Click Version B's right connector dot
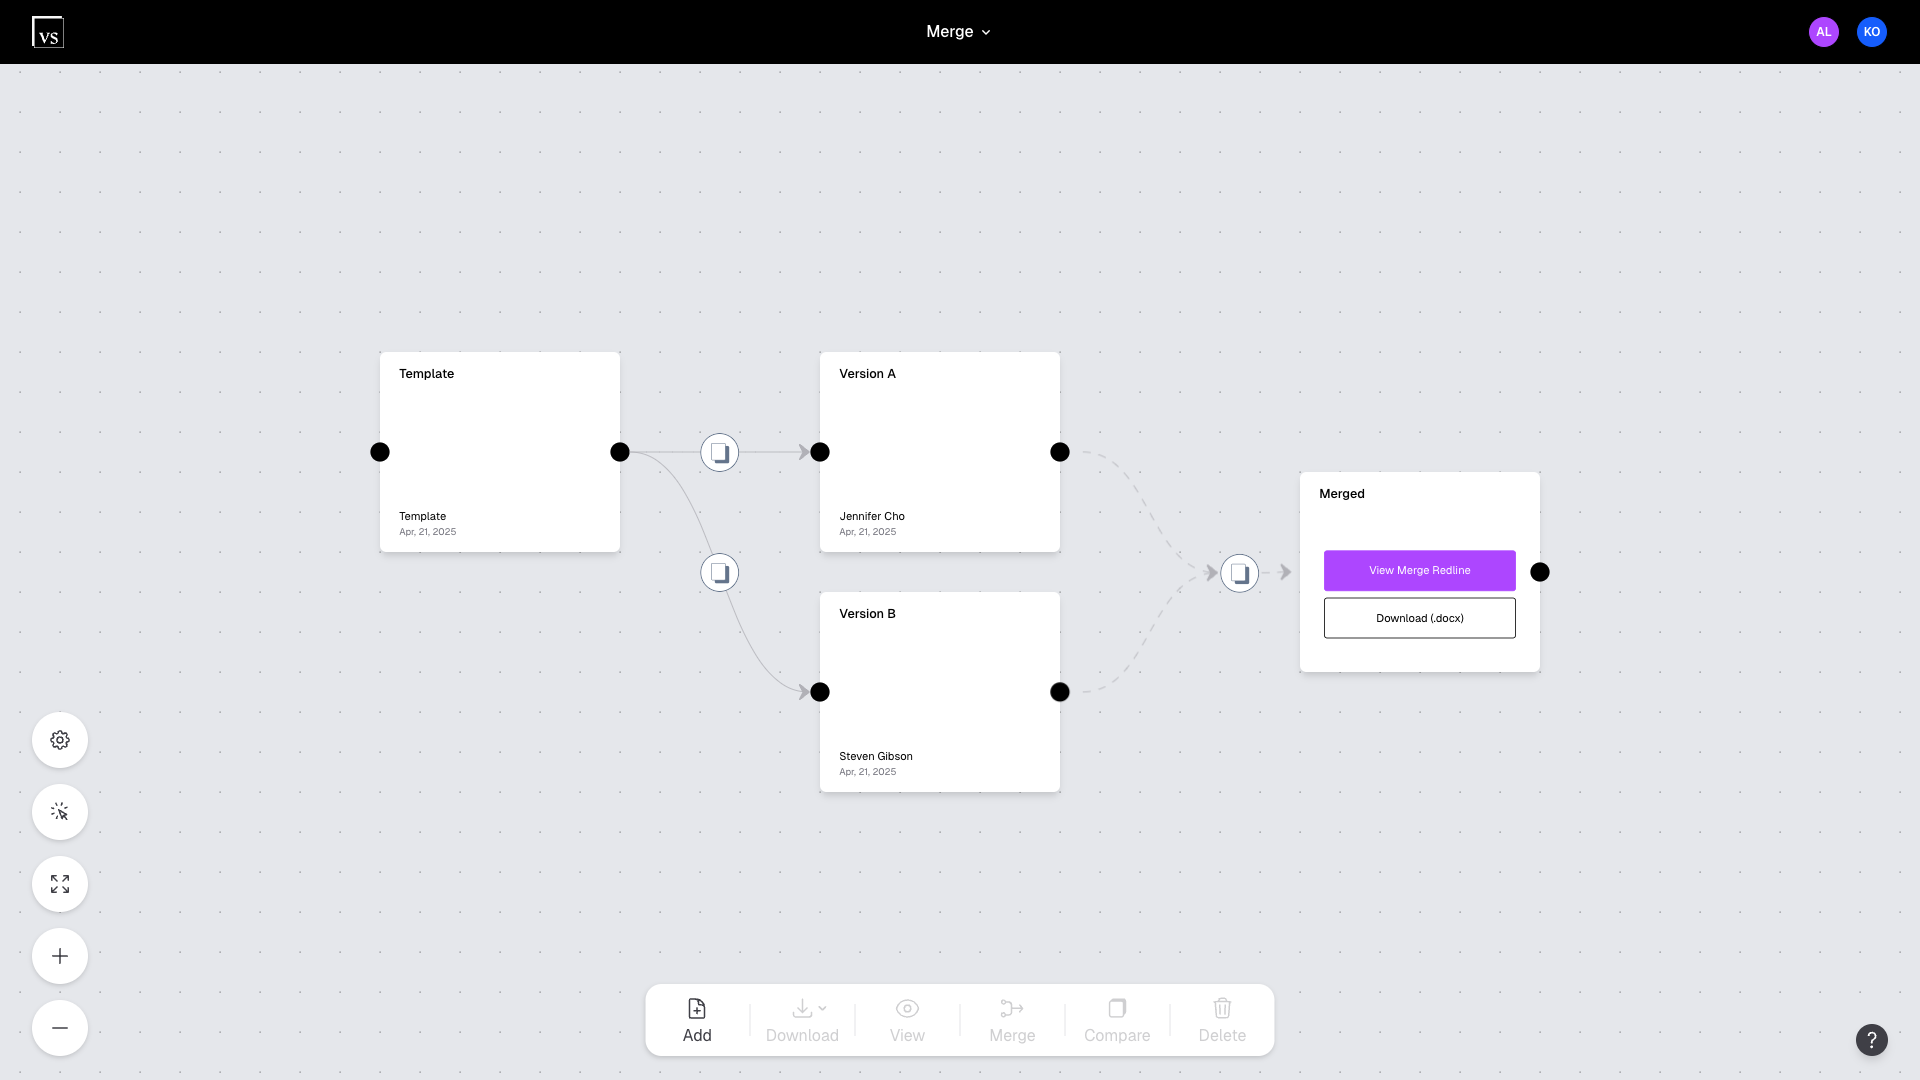The width and height of the screenshot is (1920, 1080). click(1060, 692)
